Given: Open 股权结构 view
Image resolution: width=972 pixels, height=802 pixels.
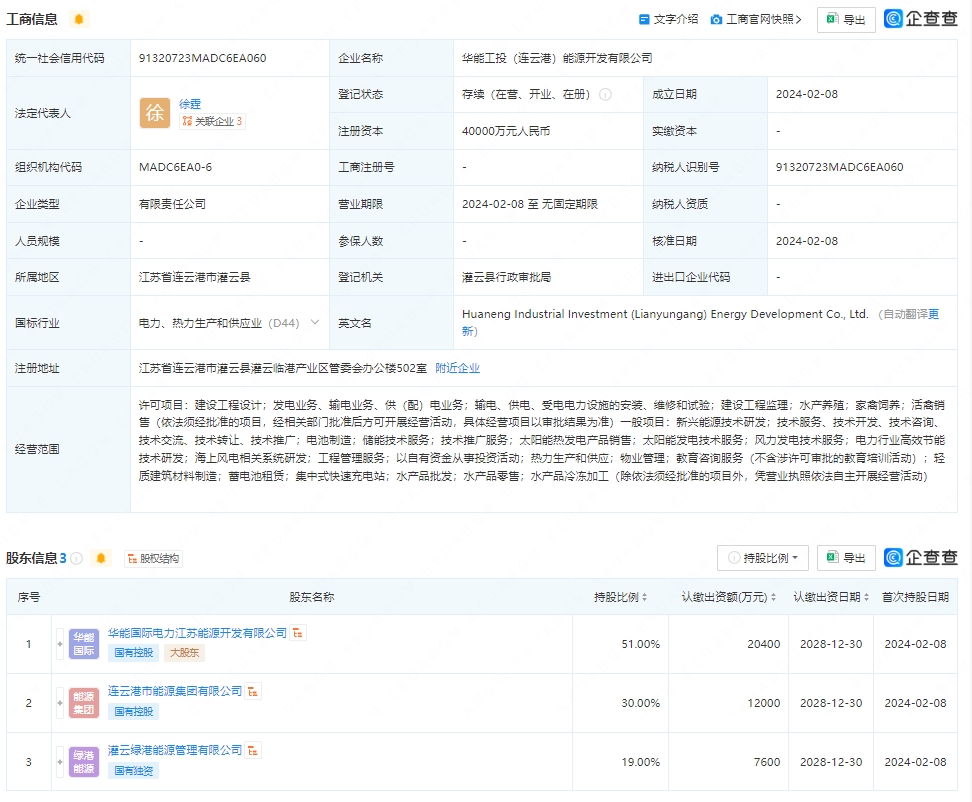Looking at the screenshot, I should point(152,558).
